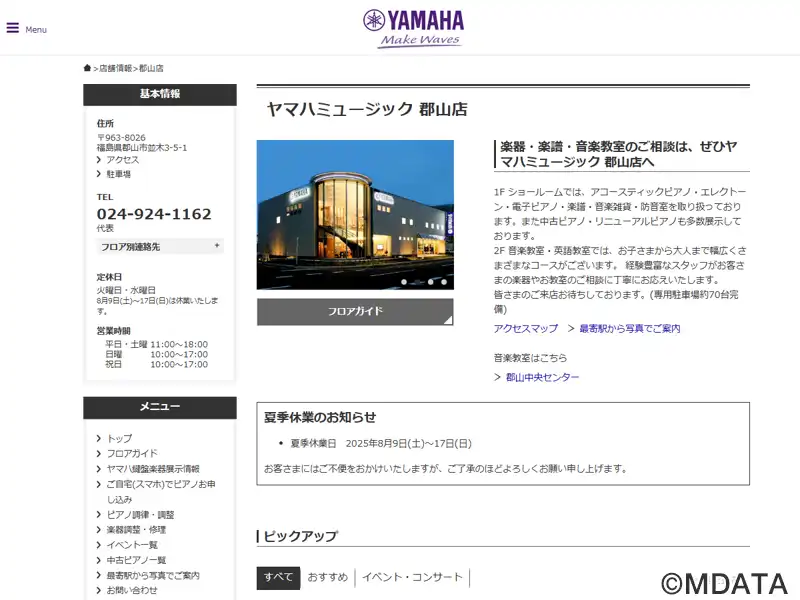Viewport: 800px width, 600px height.
Task: Open the アクセス link under address
Action: coord(122,160)
